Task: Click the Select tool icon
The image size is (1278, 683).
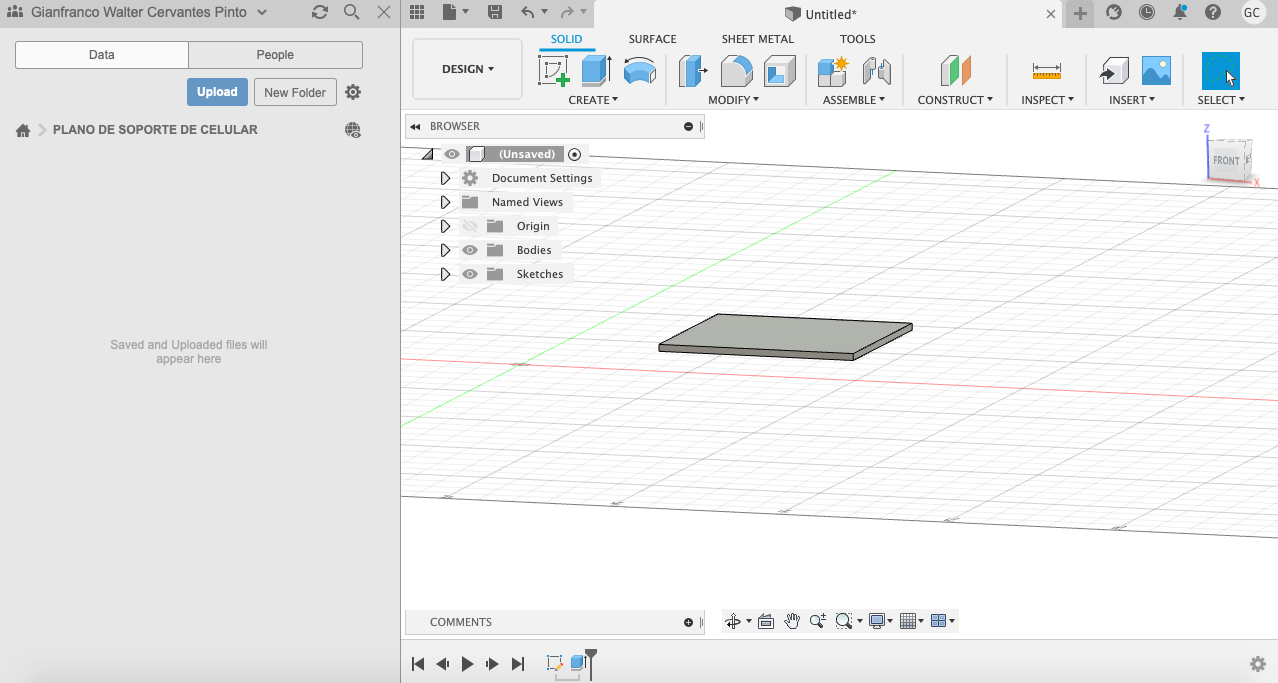Action: [x=1221, y=71]
